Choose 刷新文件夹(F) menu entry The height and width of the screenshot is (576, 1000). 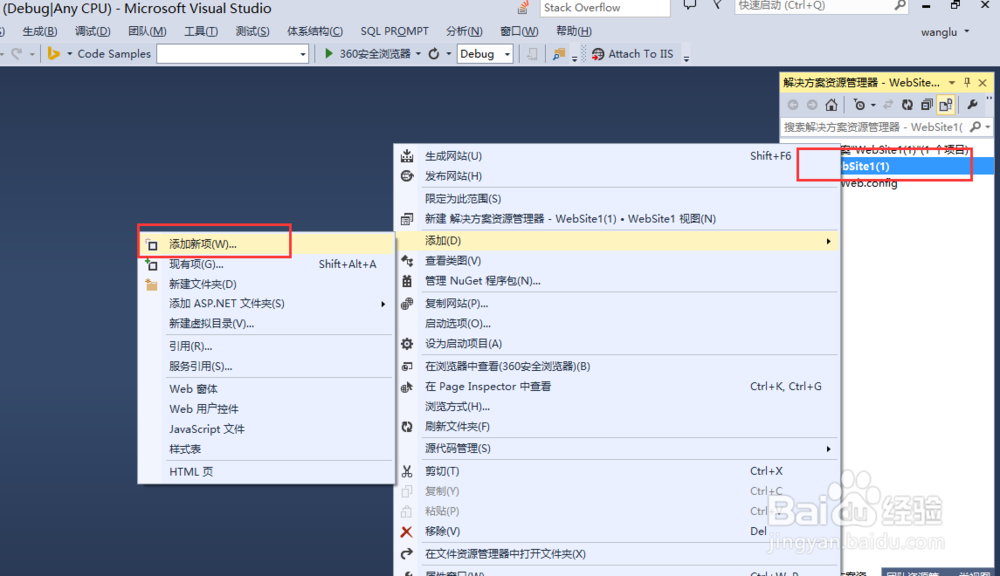click(x=616, y=426)
